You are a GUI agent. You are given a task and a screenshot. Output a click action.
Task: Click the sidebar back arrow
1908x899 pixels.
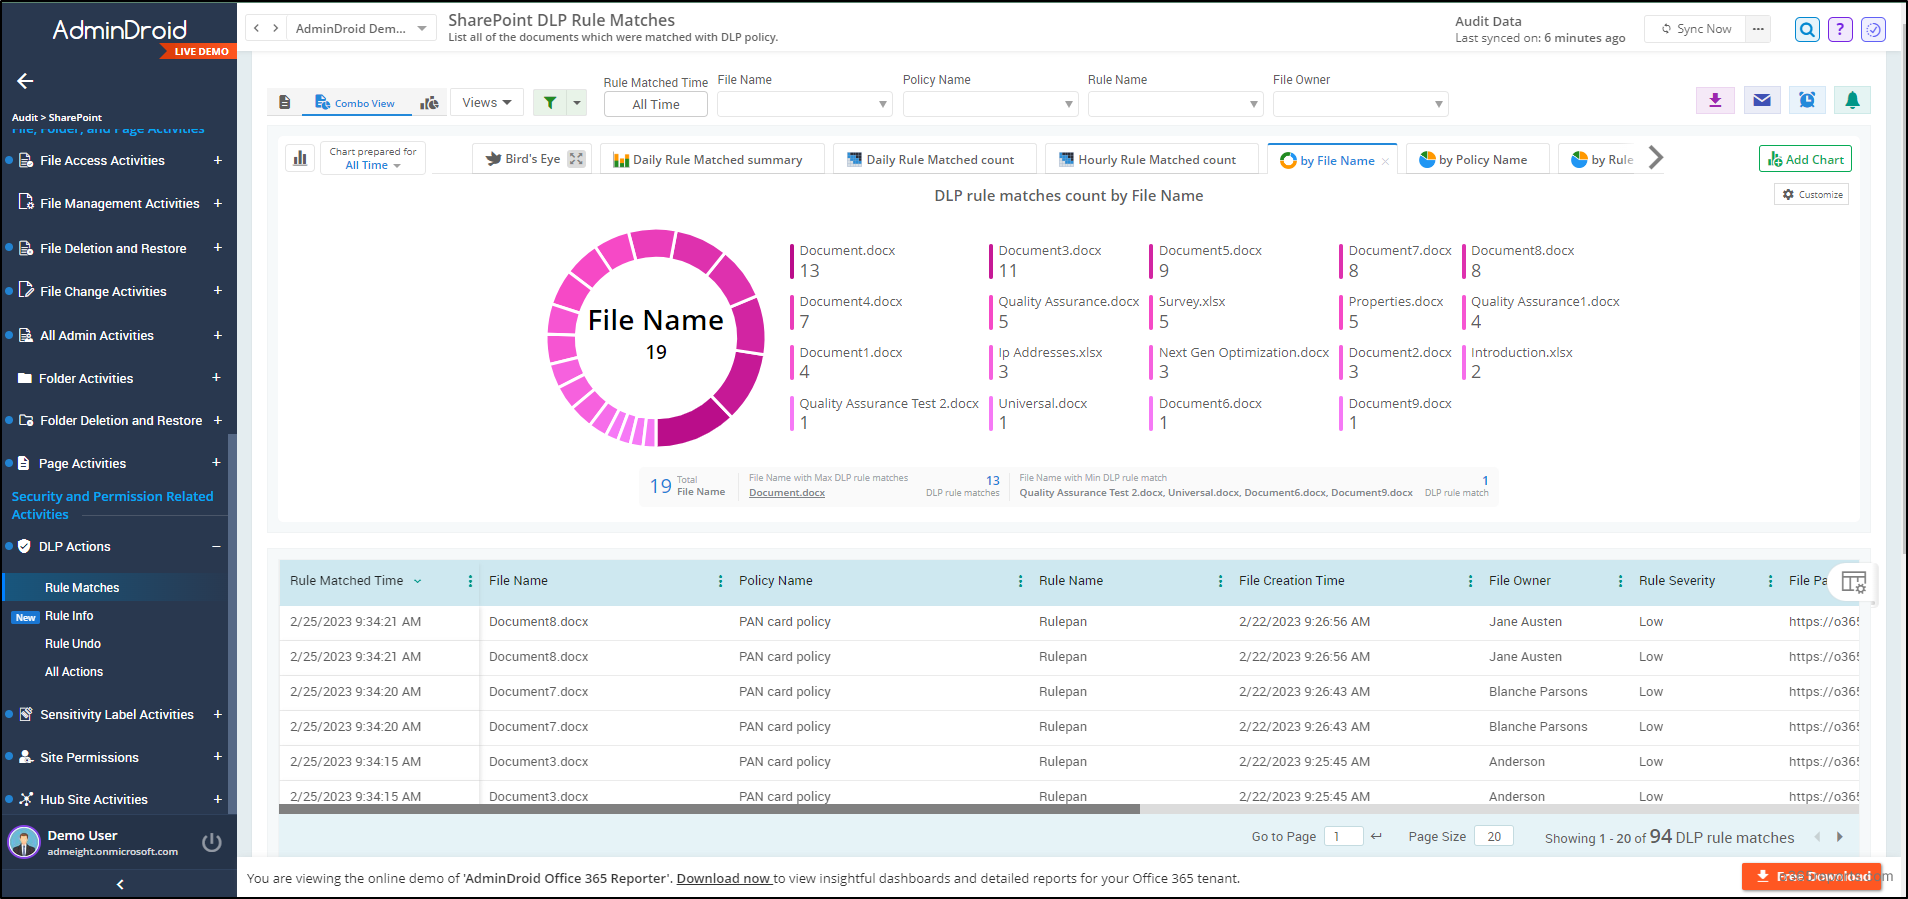(26, 81)
